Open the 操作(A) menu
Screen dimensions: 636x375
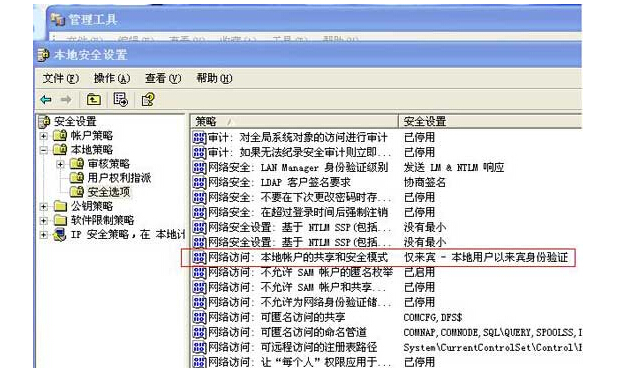[x=112, y=78]
